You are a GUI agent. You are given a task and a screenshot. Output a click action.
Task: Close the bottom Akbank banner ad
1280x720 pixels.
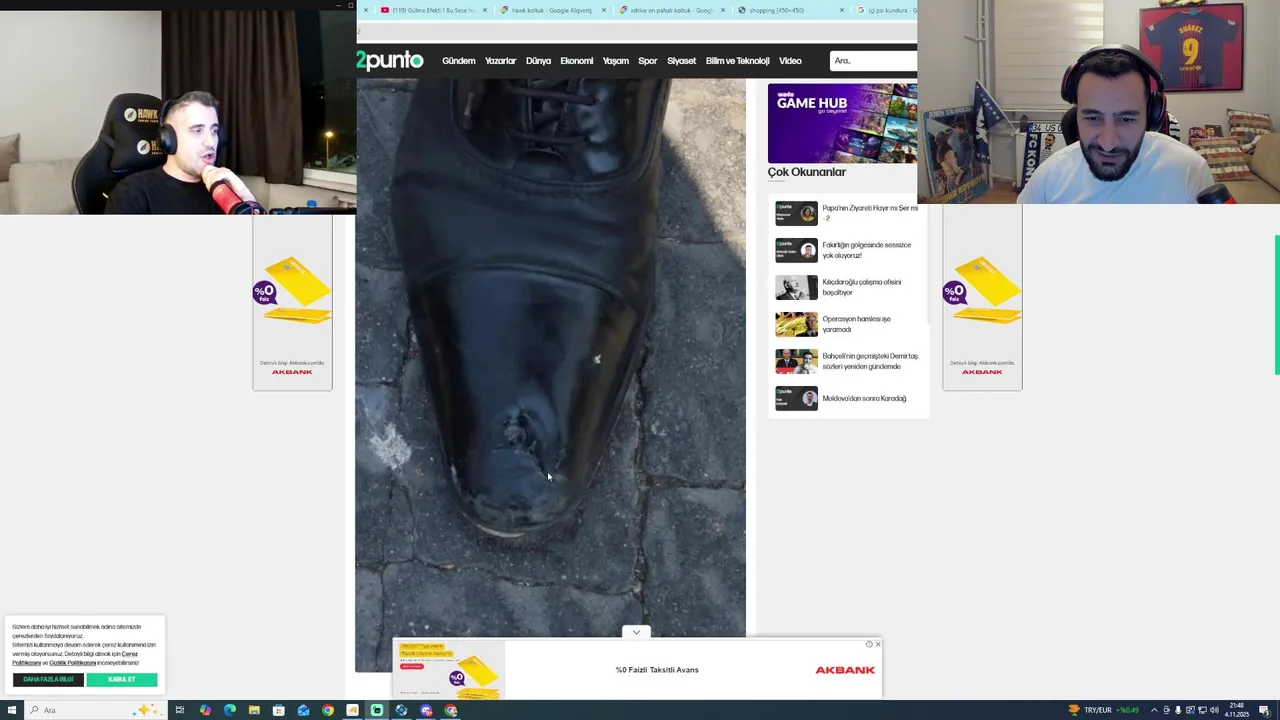(x=878, y=644)
